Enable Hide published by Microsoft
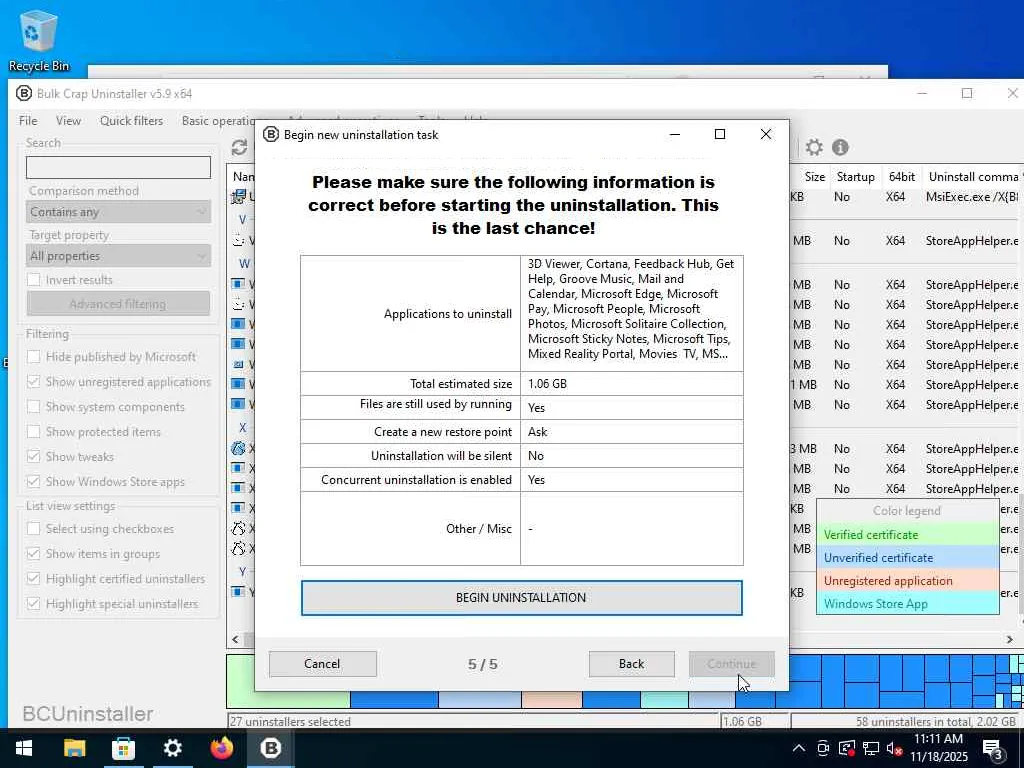Viewport: 1024px width, 768px height. click(33, 357)
